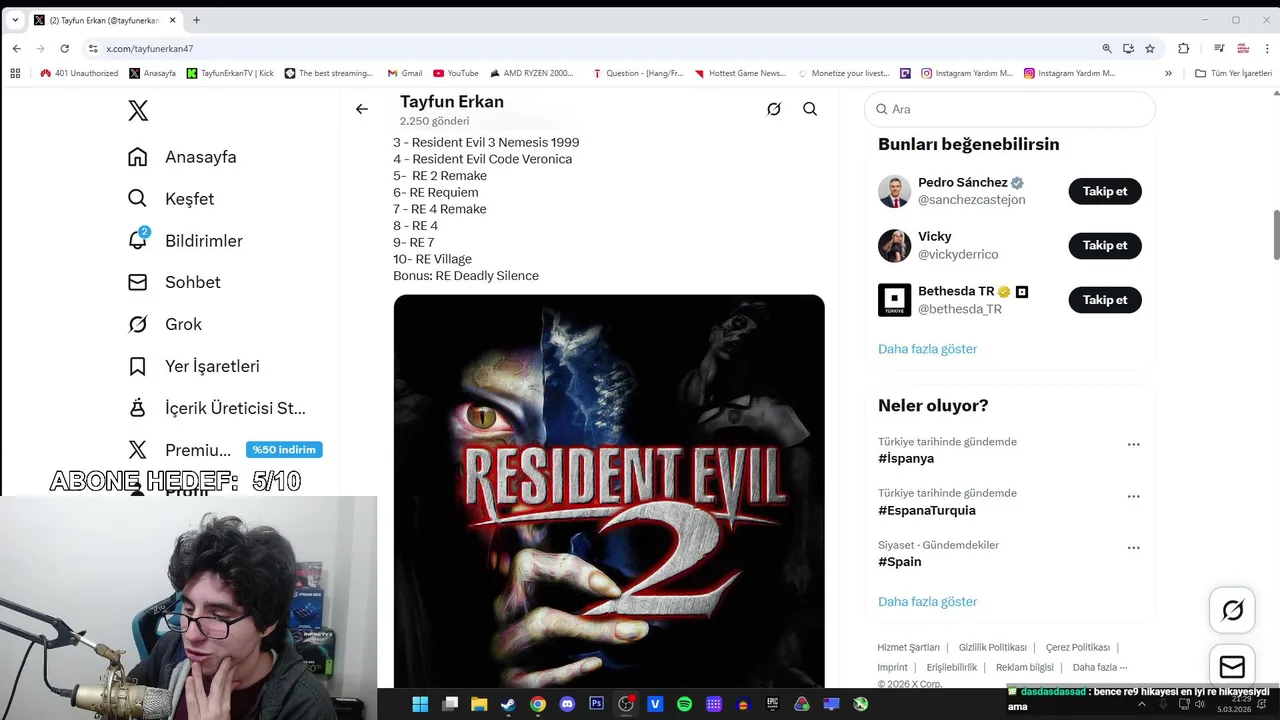Reload the page
1280x720 pixels.
(x=65, y=48)
